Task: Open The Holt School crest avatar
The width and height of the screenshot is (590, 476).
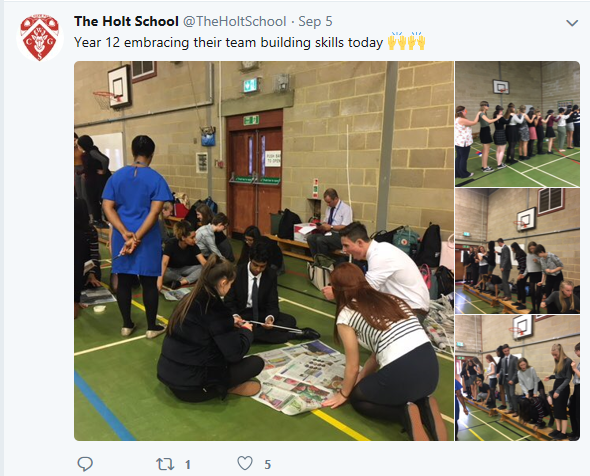Action: coord(40,38)
